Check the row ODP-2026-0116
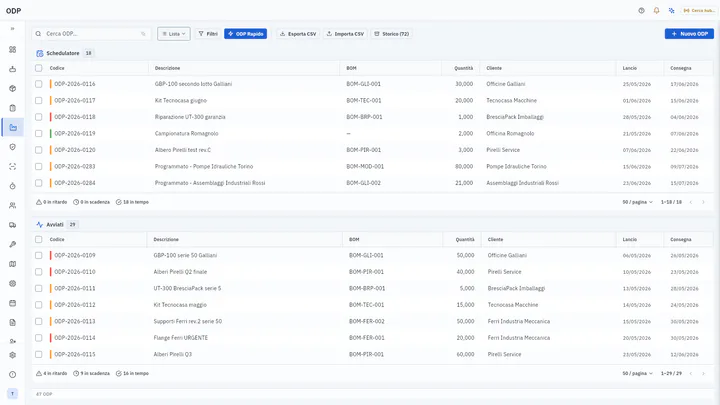The image size is (720, 405). tap(39, 84)
